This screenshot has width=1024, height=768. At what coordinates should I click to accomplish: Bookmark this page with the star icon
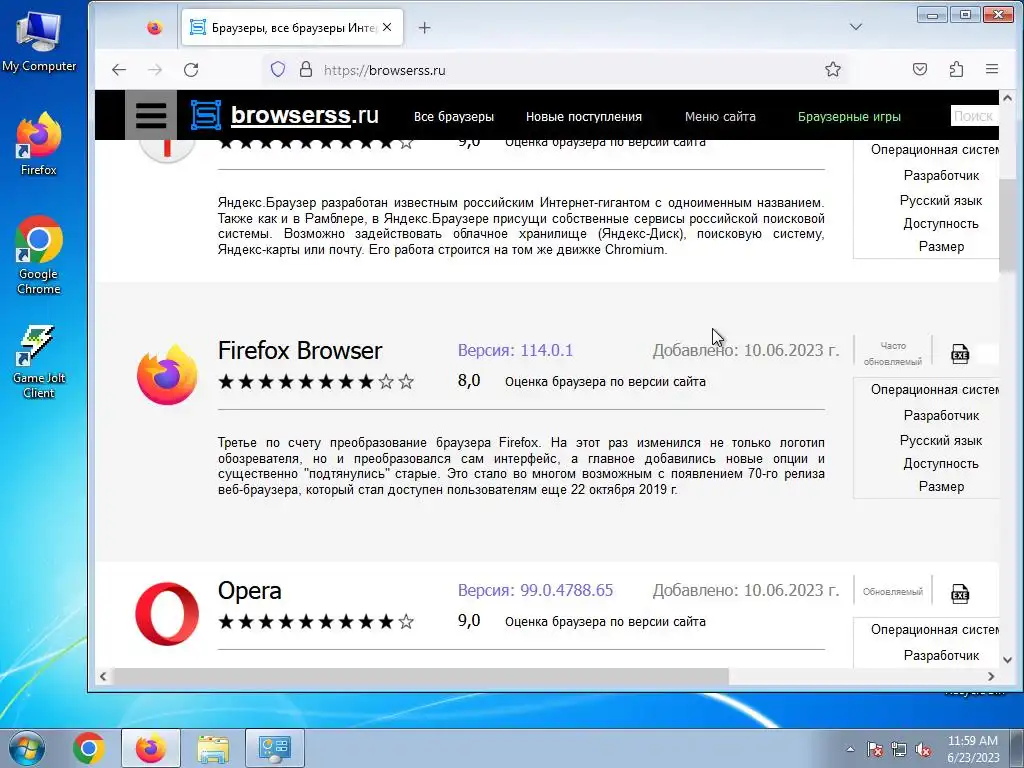tap(833, 69)
